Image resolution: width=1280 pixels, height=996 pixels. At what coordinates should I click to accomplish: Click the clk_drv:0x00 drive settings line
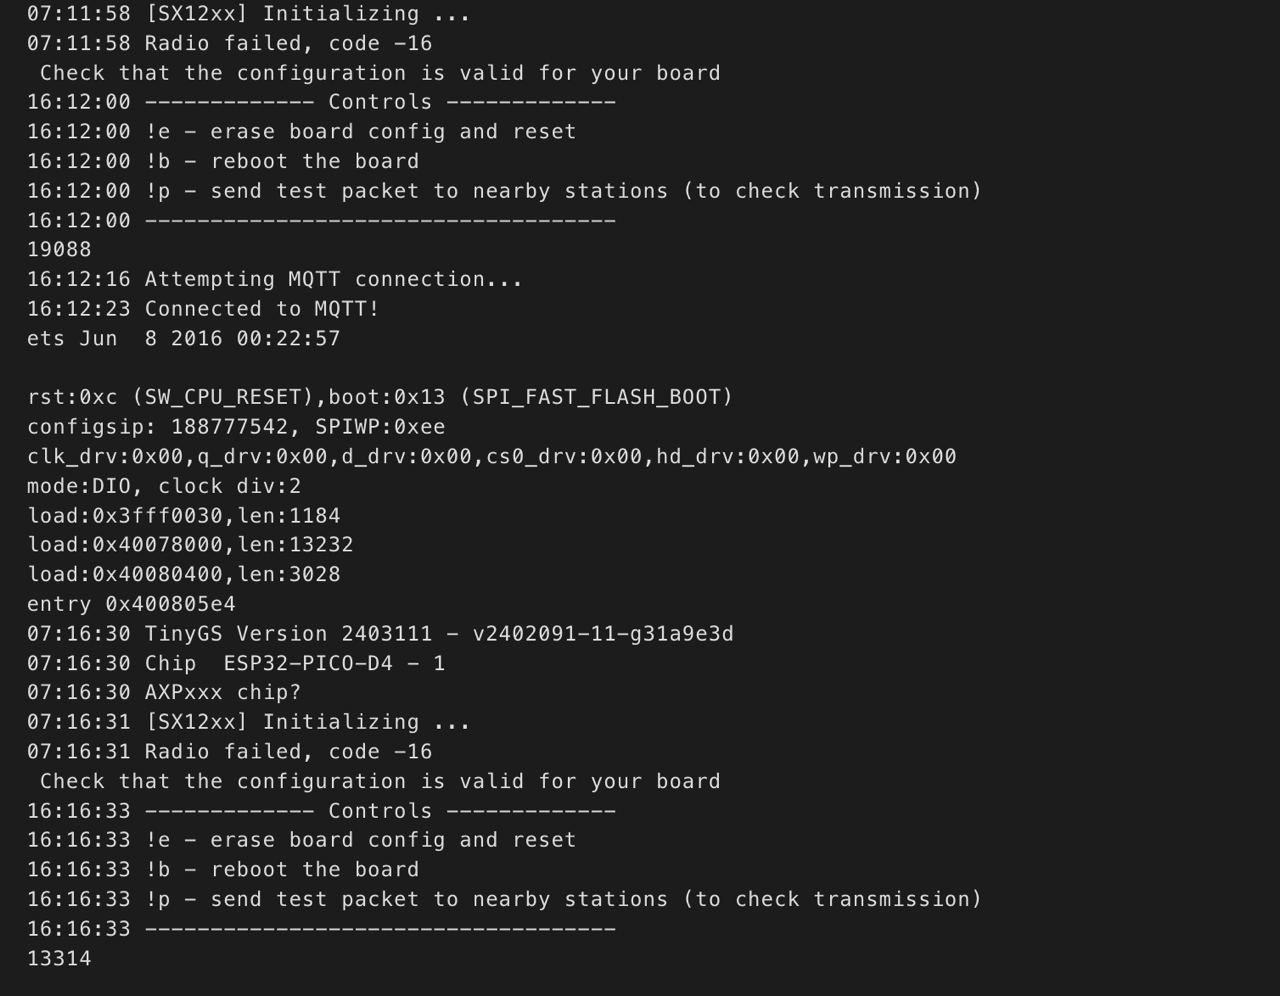[x=491, y=457]
